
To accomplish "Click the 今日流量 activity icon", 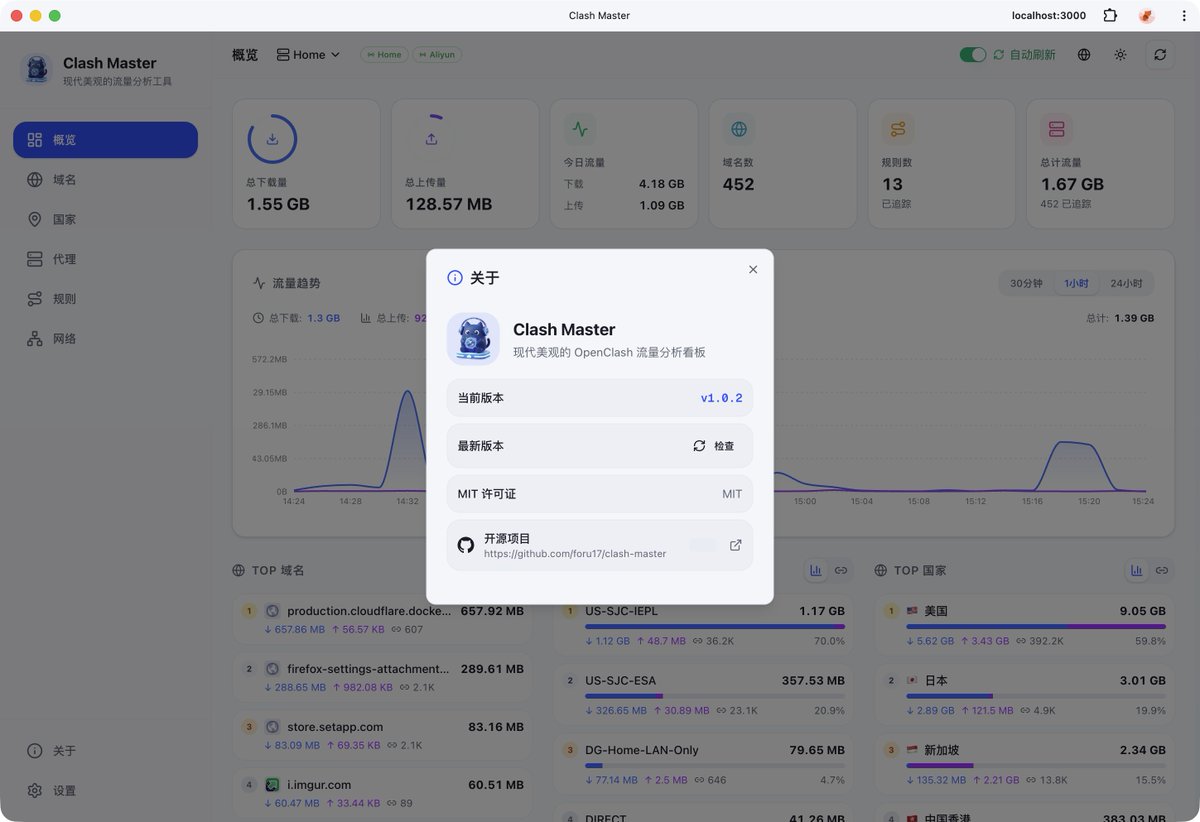I will click(x=580, y=129).
